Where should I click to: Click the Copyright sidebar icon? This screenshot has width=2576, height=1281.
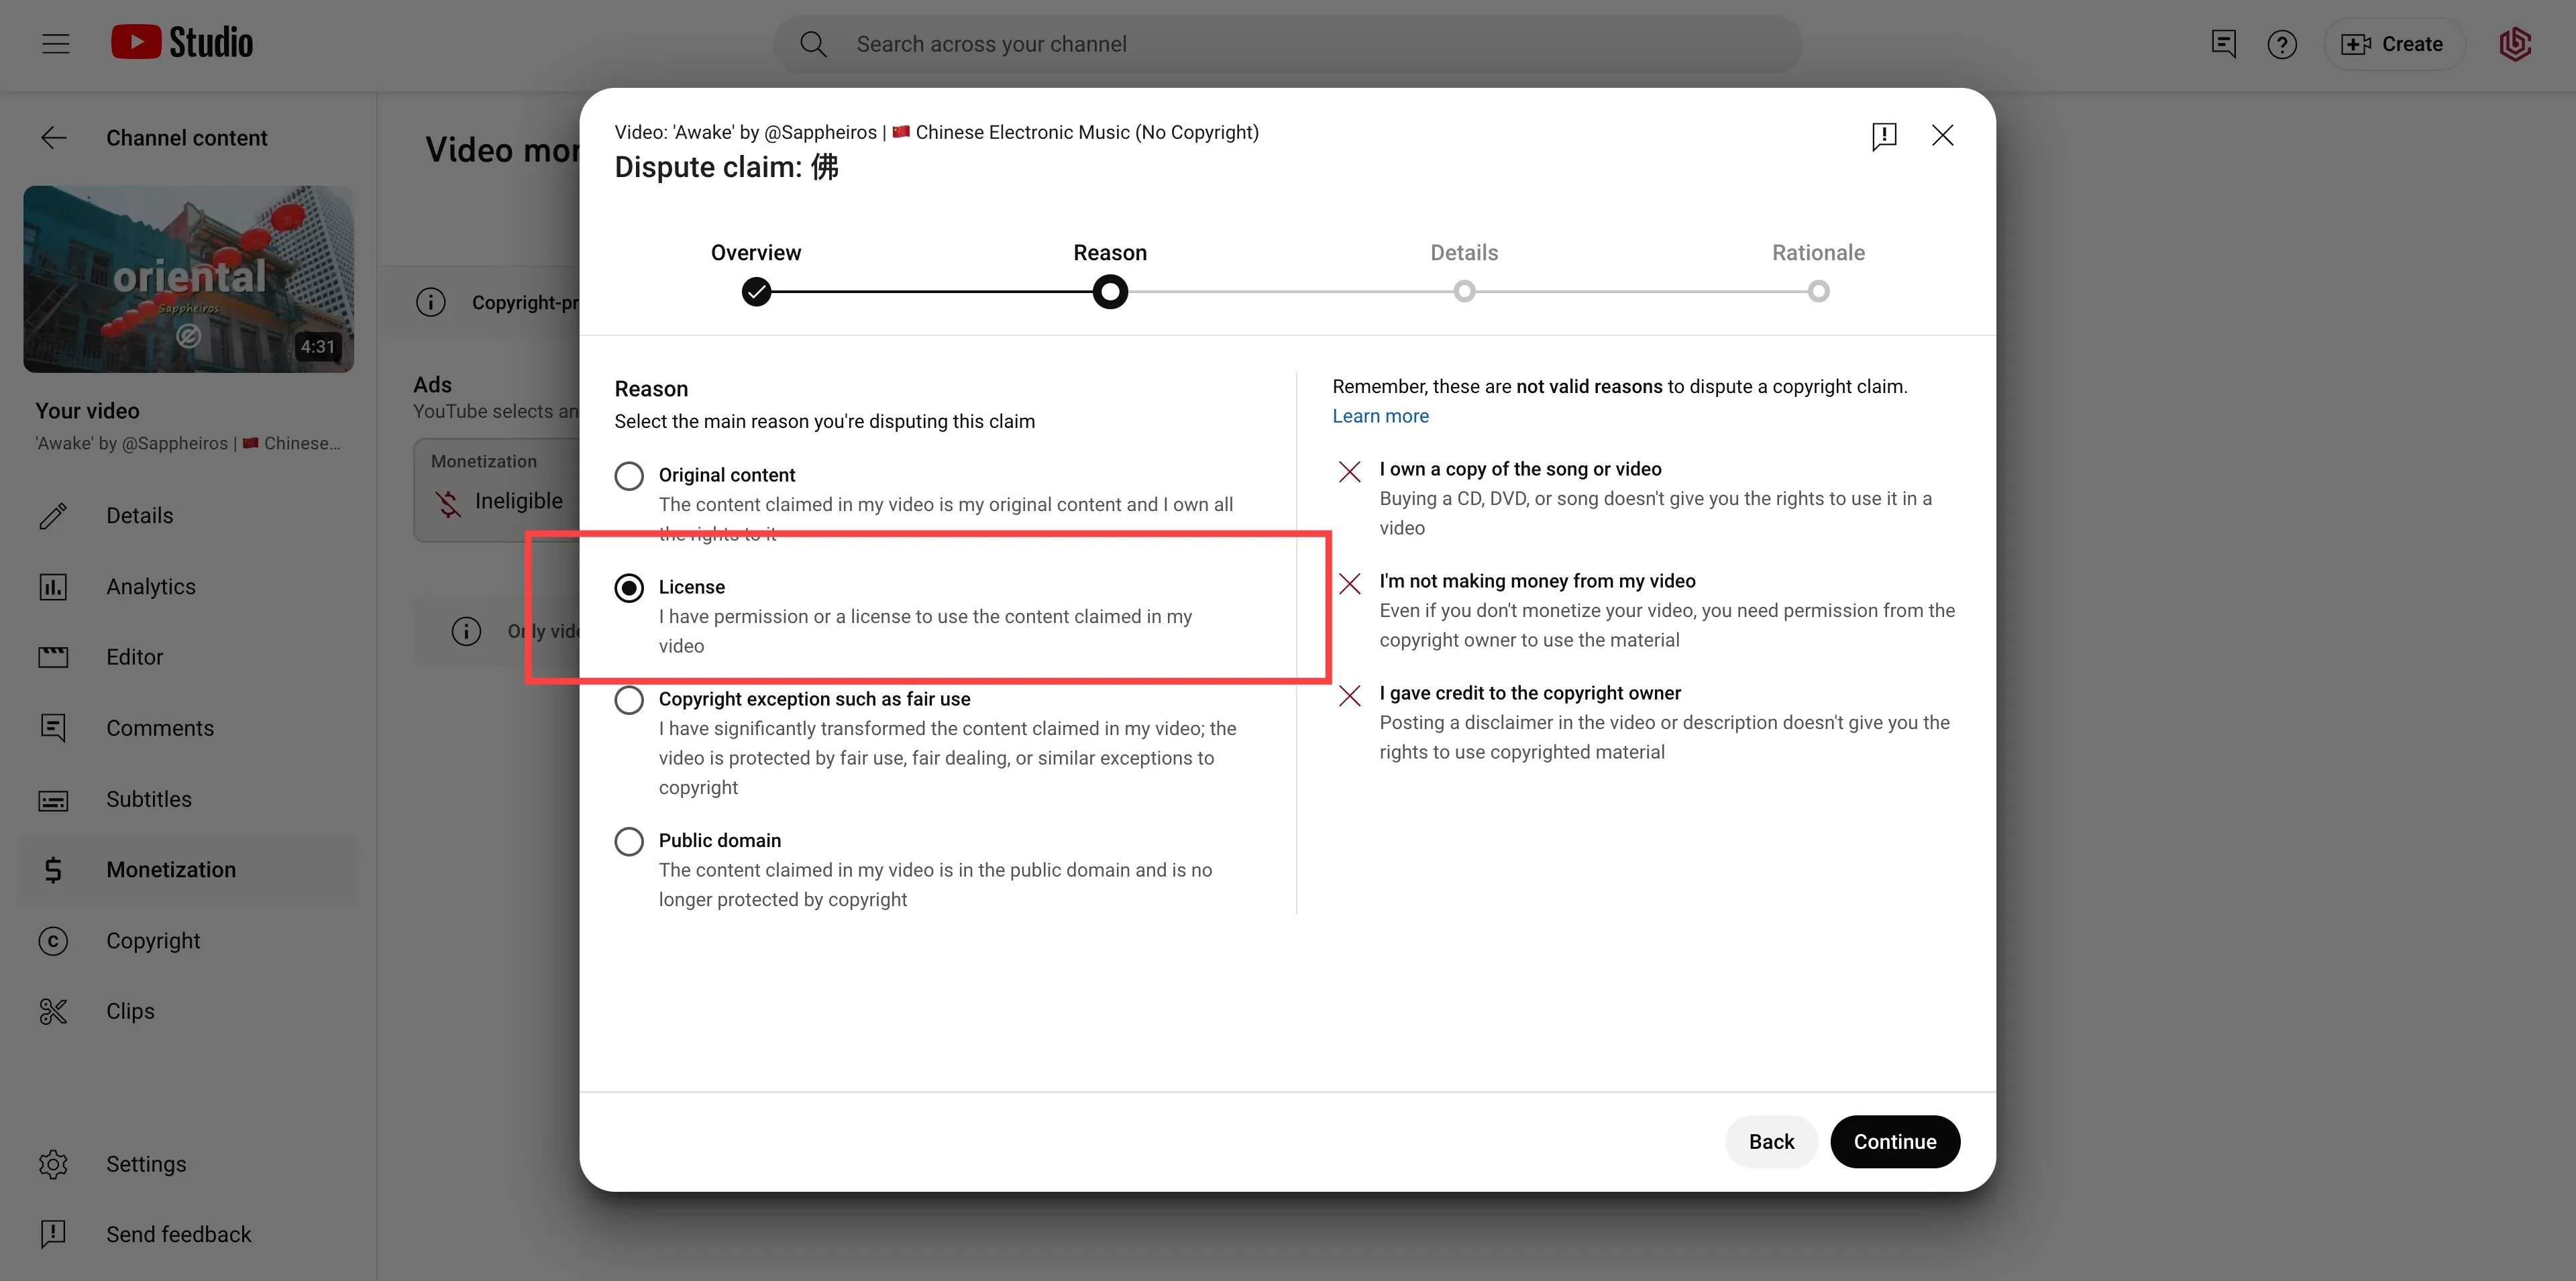pyautogui.click(x=53, y=941)
